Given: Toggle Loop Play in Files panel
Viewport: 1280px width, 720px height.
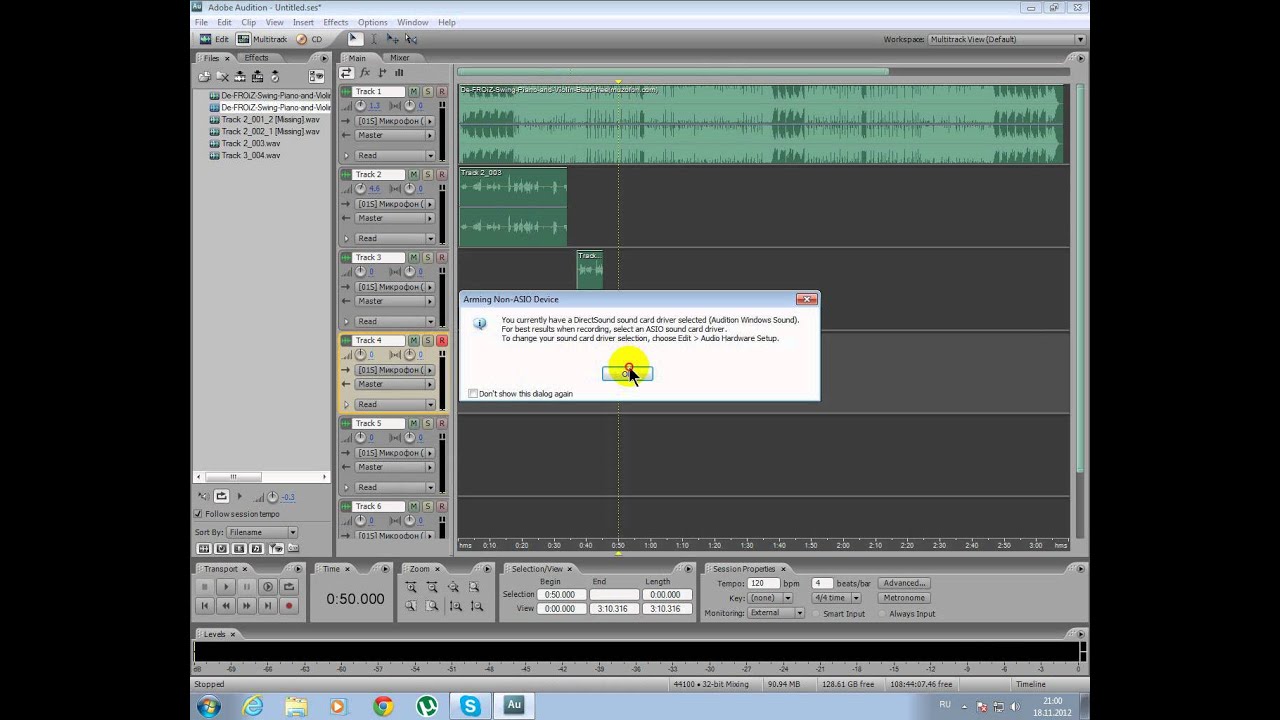Looking at the screenshot, I should (222, 496).
